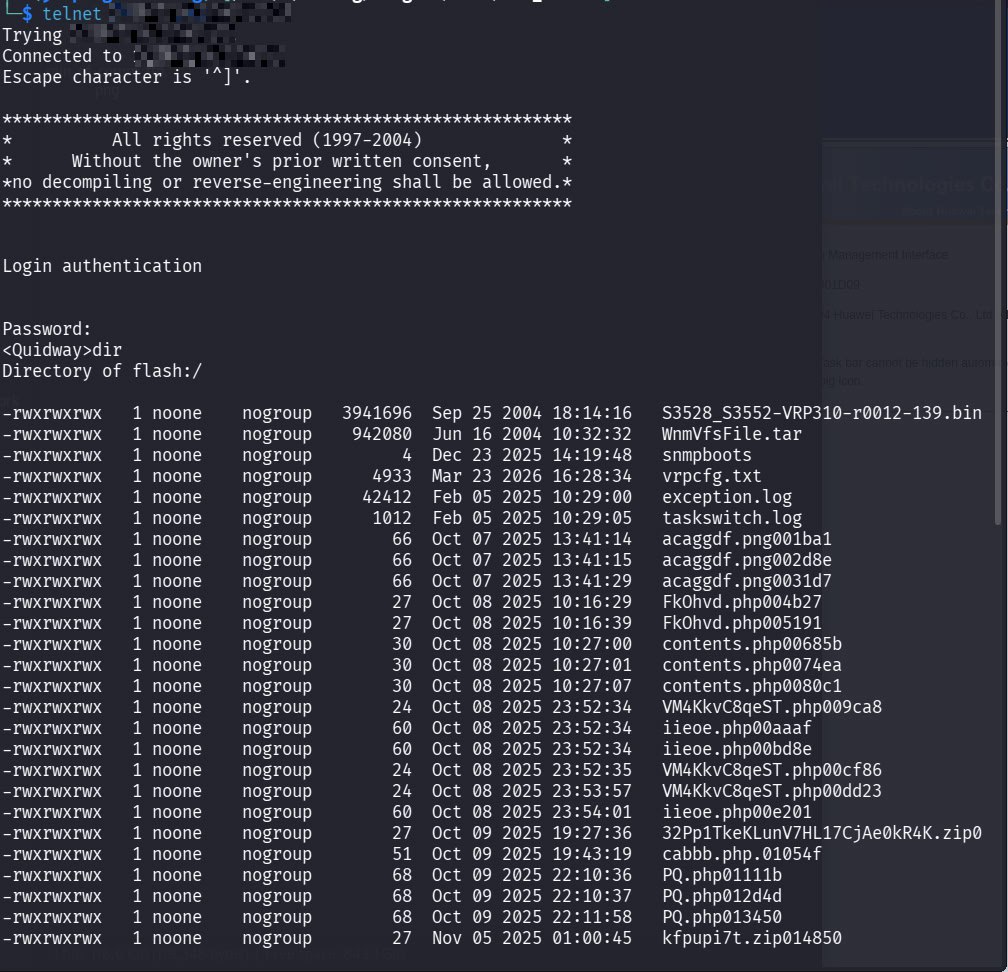Click acaggdf.png001ba1 filename

[746, 539]
